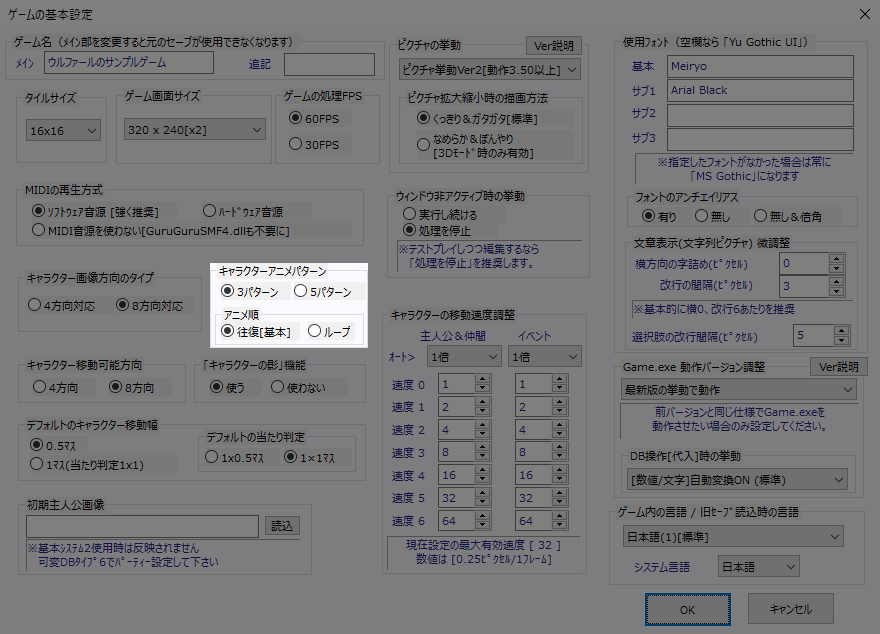This screenshot has height=634, width=880.
Task: Increase 選択肢の改行間隔 spinner value
Action: click(841, 331)
